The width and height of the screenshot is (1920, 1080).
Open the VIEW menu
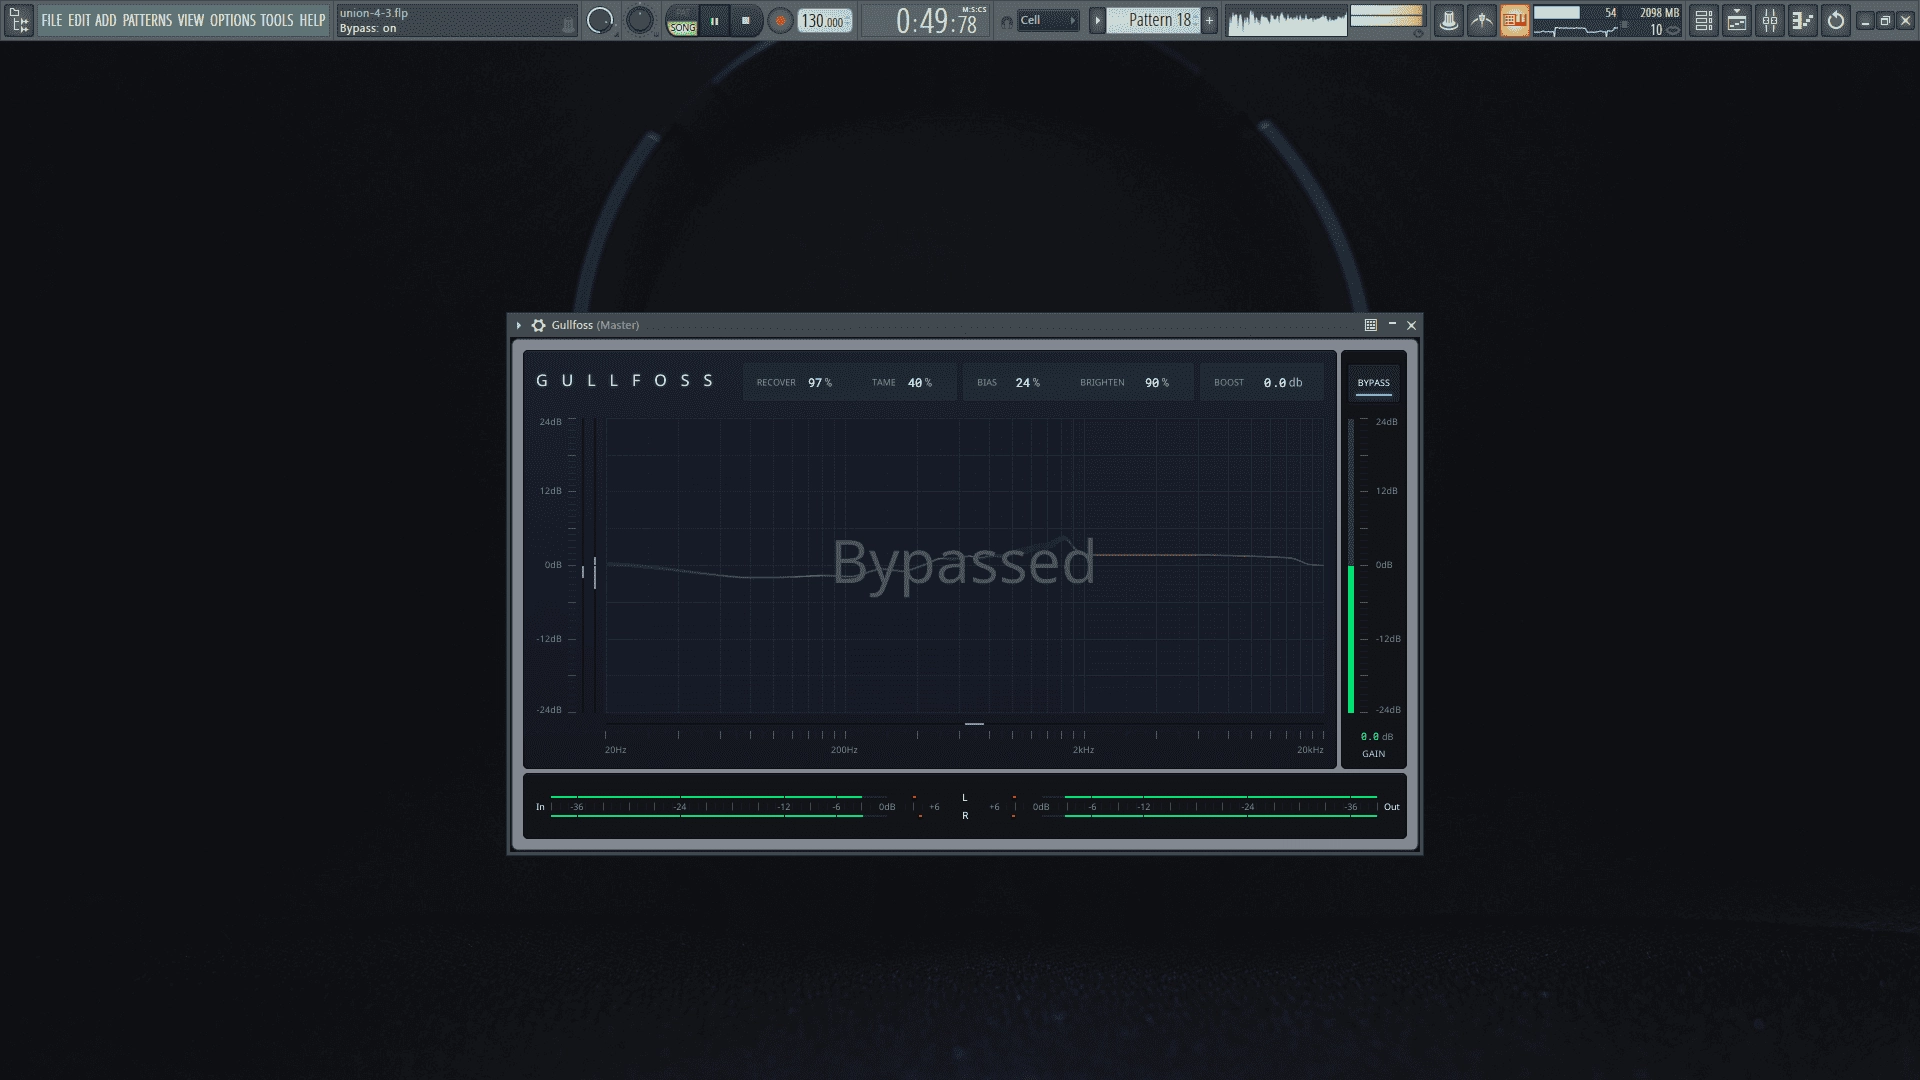(x=190, y=20)
